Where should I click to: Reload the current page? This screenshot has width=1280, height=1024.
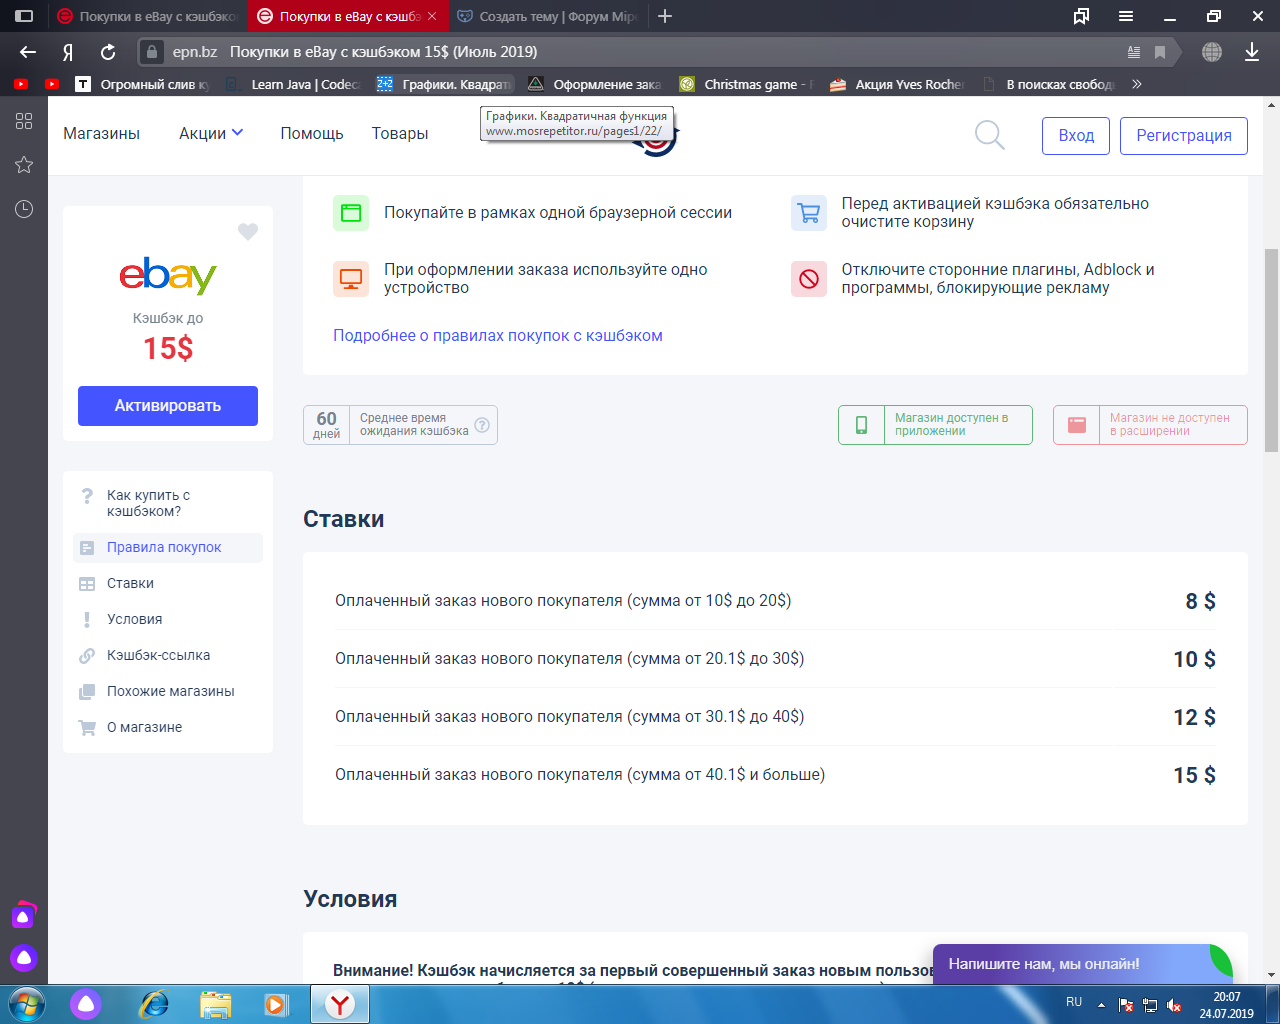pyautogui.click(x=108, y=52)
